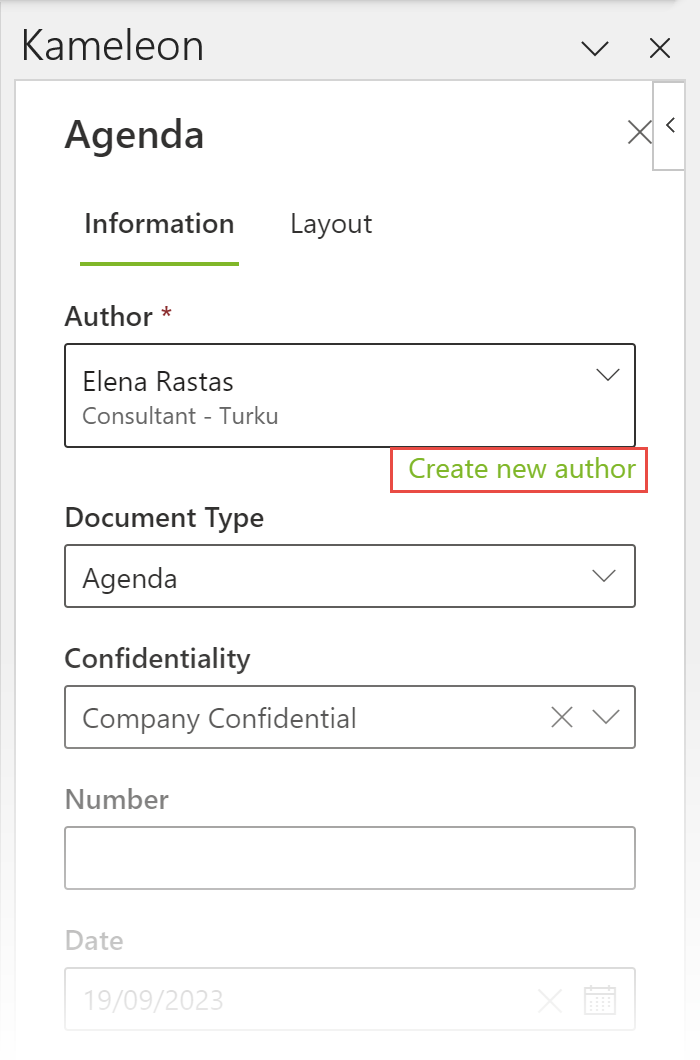Switch to the Layout tab
Screen dimensions: 700x1060
point(331,224)
